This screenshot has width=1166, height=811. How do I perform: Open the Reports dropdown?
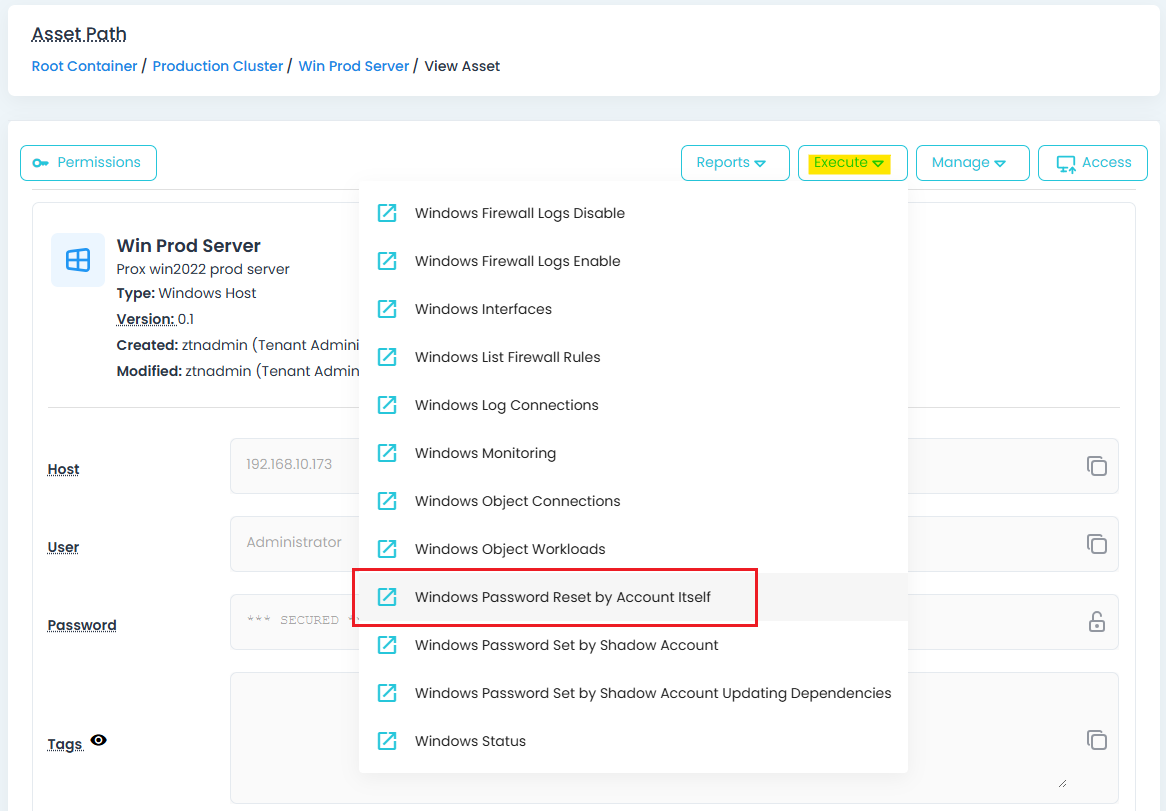(x=735, y=163)
